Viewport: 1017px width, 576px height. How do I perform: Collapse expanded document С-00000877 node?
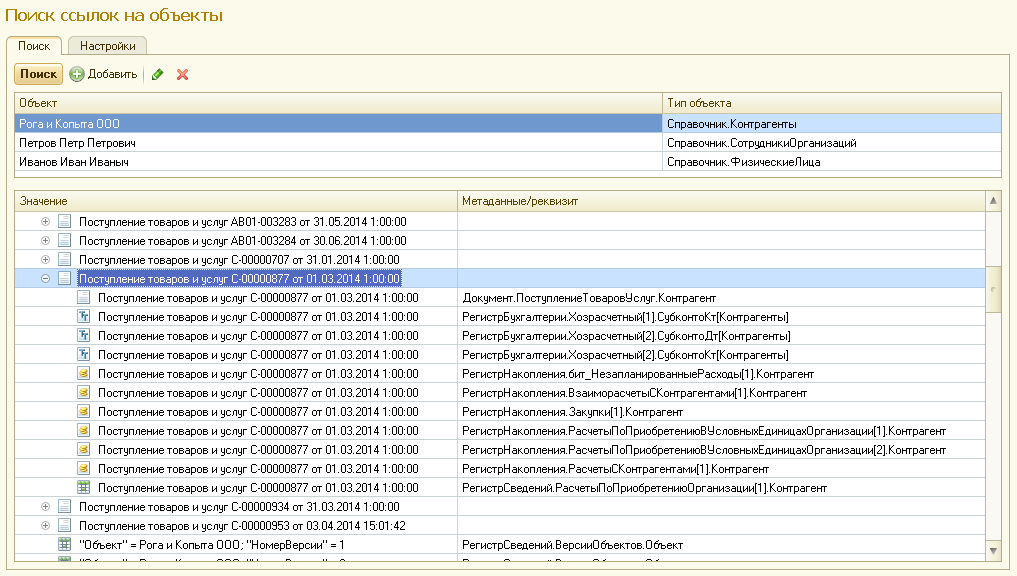[x=45, y=279]
